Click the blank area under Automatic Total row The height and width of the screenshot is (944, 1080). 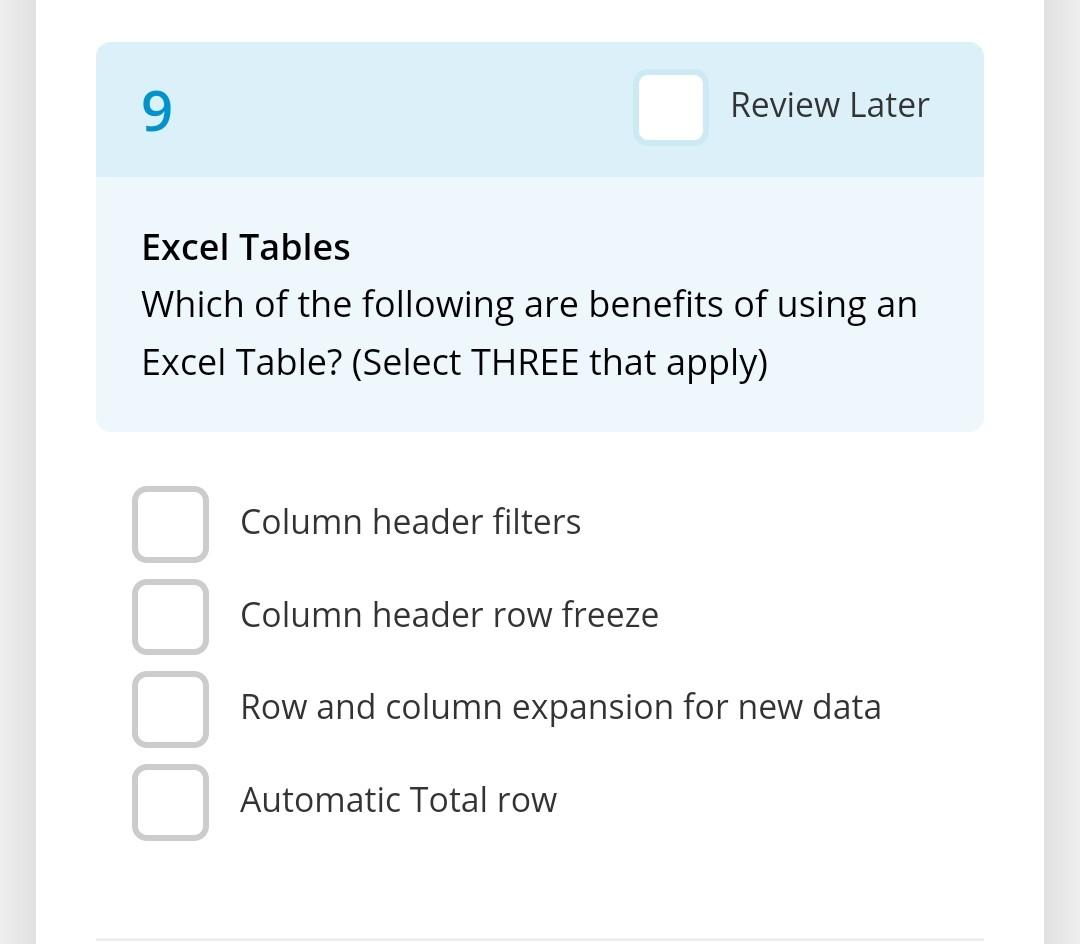539,888
